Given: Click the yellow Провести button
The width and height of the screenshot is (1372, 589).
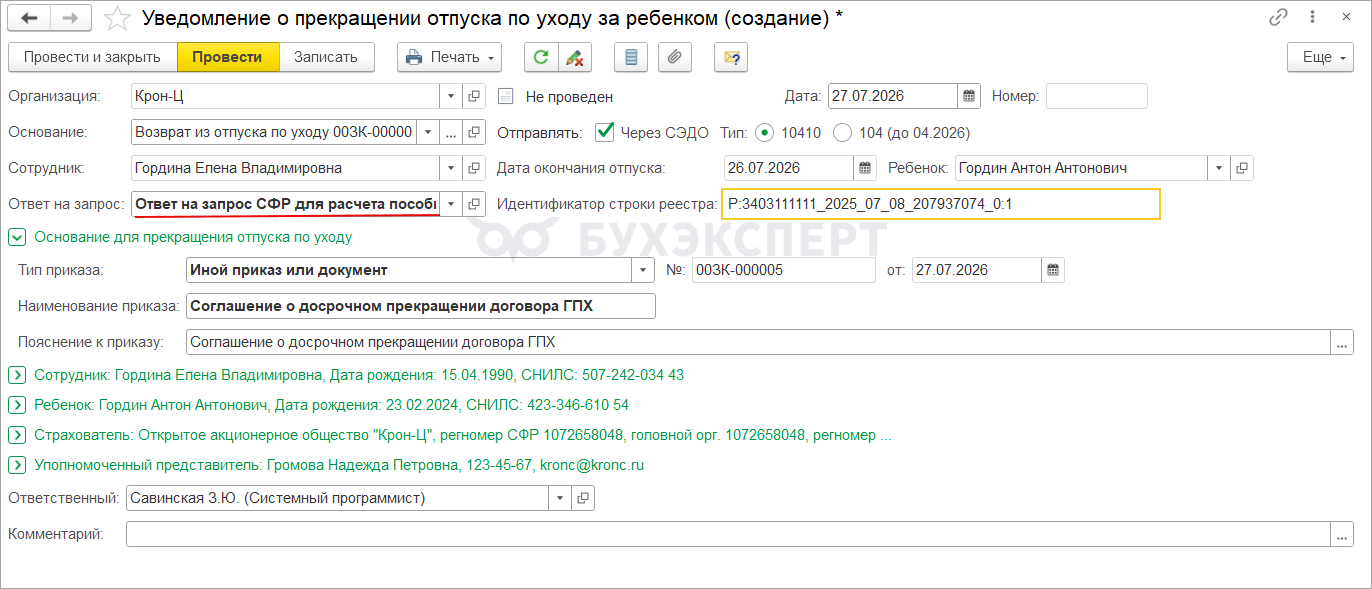Looking at the screenshot, I should [227, 57].
